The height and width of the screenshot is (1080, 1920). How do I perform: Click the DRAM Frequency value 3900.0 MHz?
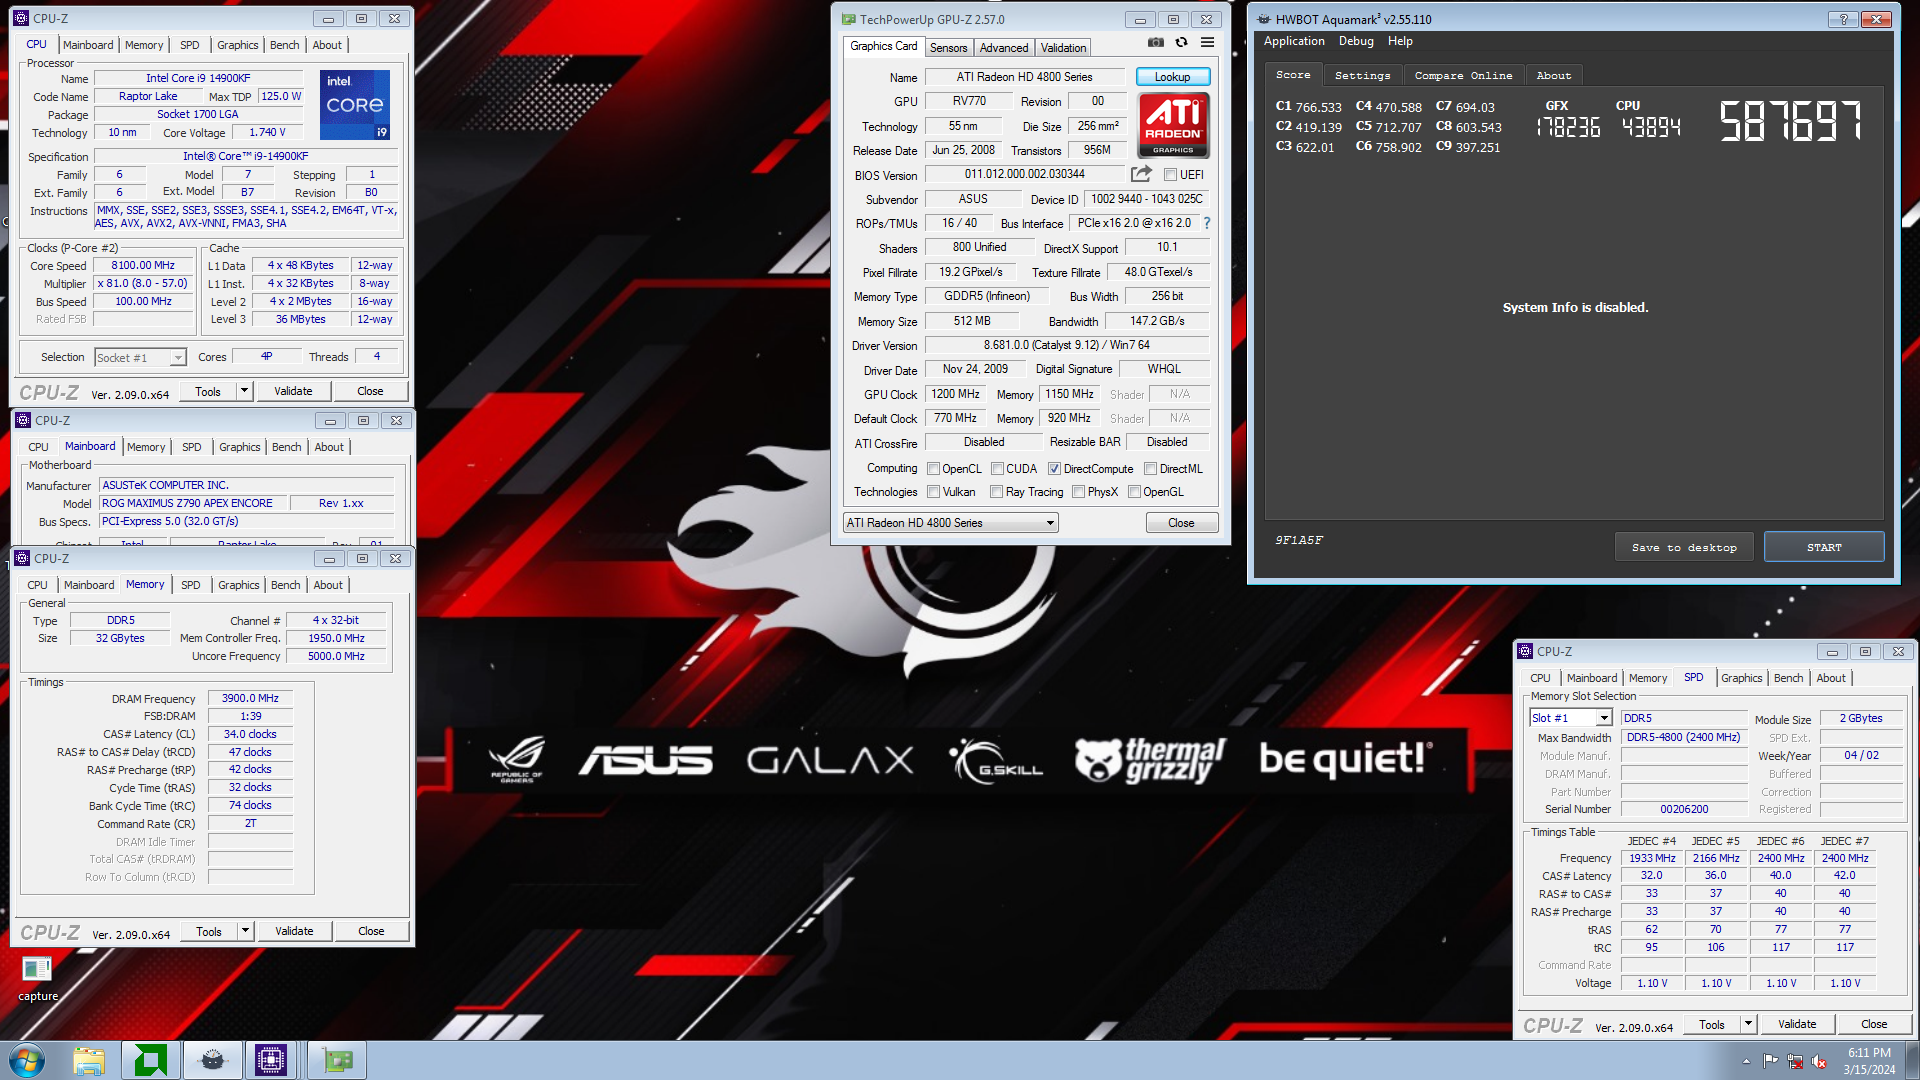tap(250, 699)
